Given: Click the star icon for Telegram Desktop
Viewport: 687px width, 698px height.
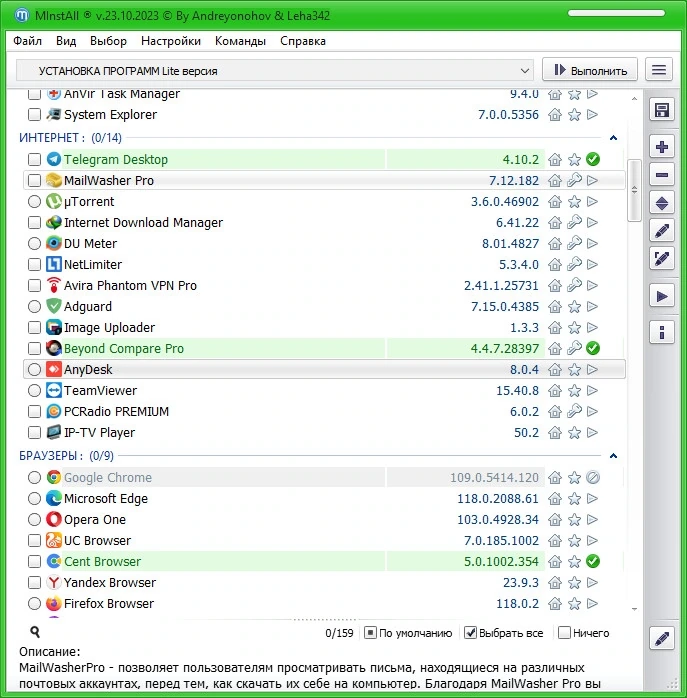Looking at the screenshot, I should [x=574, y=159].
